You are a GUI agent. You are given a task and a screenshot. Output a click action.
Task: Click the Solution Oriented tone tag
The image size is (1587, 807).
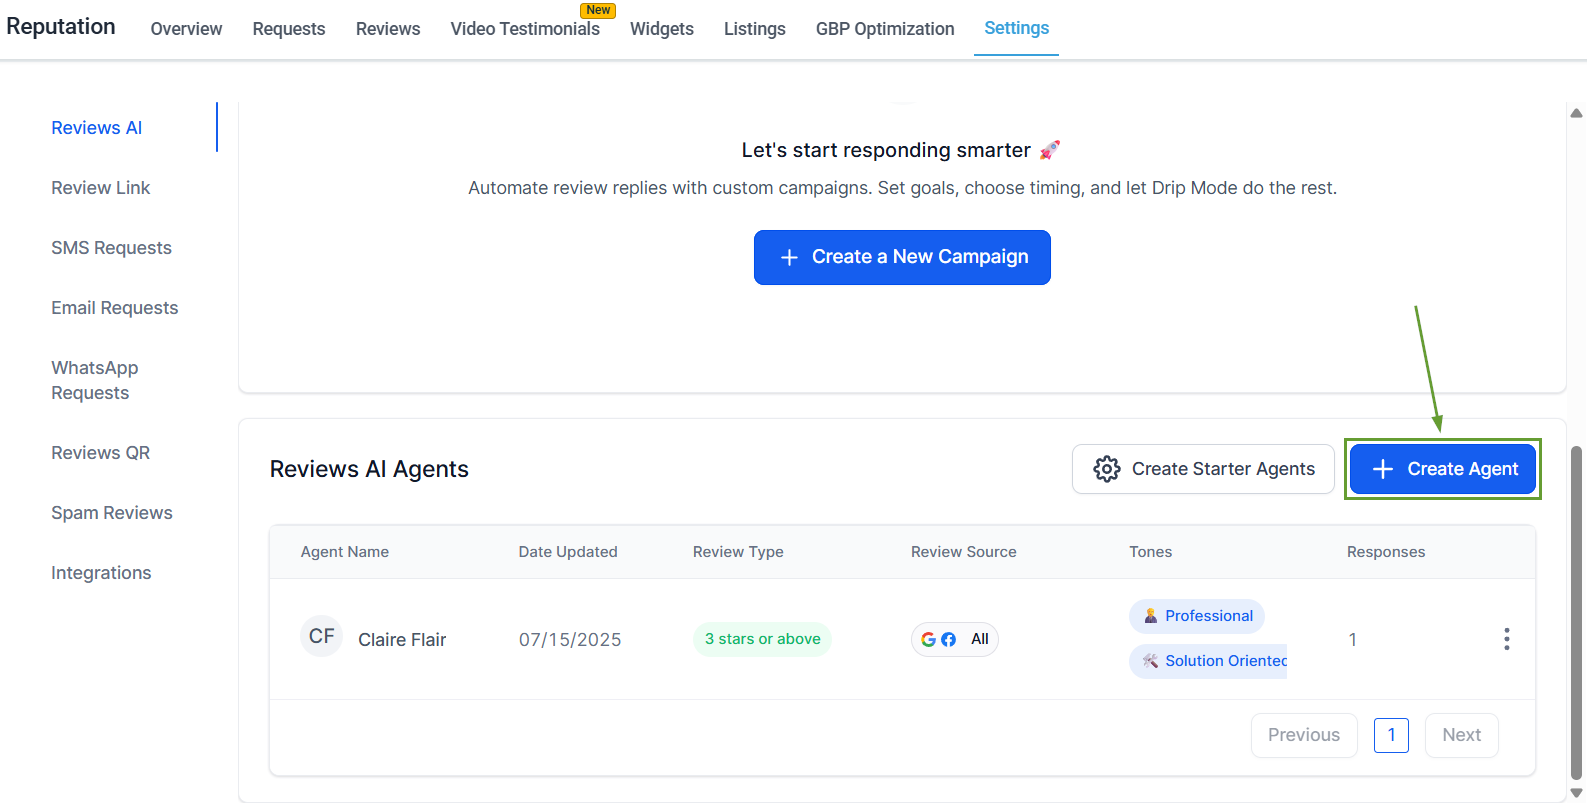pos(1208,661)
